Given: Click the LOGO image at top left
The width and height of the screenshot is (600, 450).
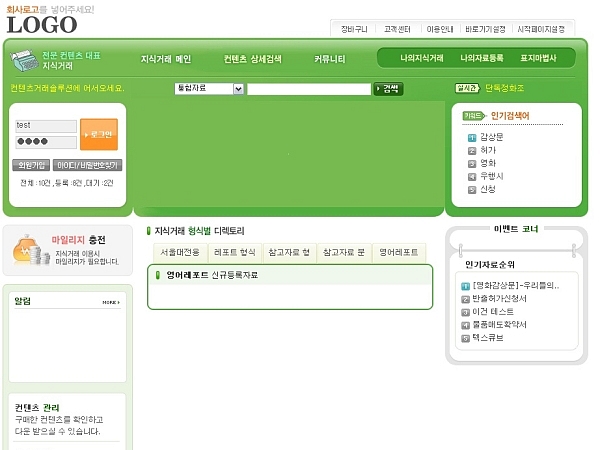Looking at the screenshot, I should point(42,24).
